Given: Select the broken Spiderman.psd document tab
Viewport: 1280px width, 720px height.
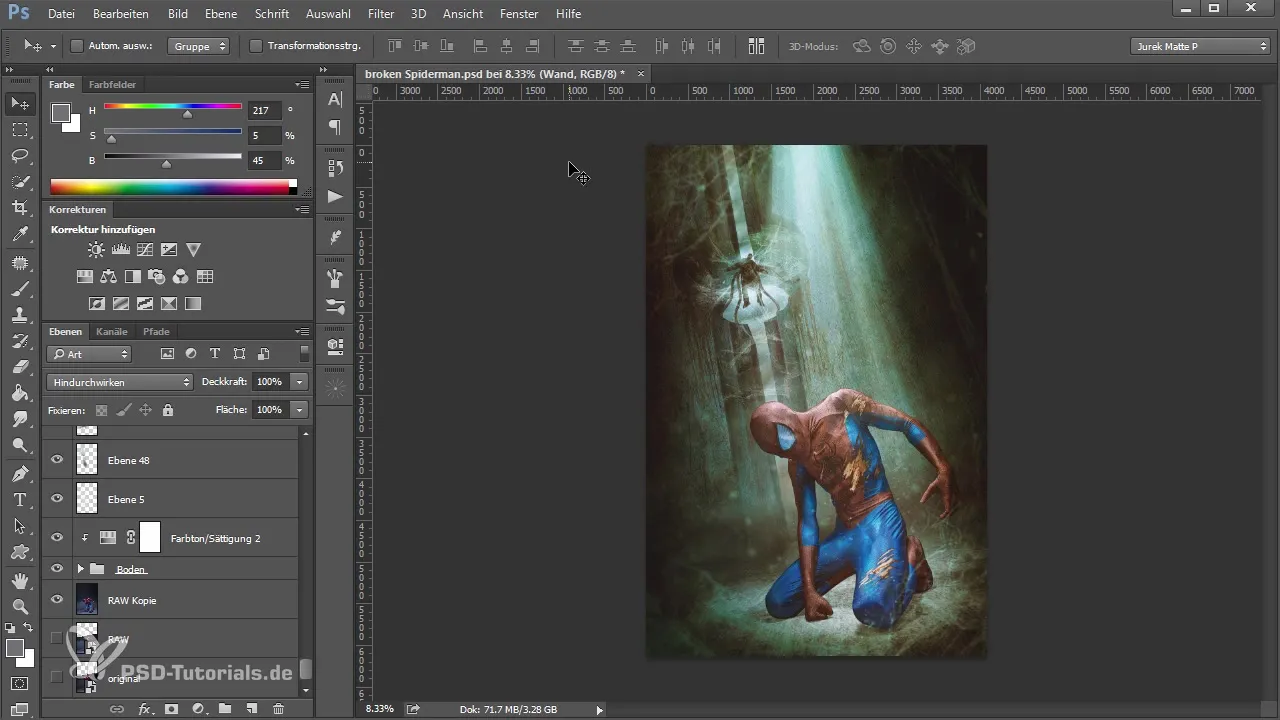Looking at the screenshot, I should (x=495, y=74).
